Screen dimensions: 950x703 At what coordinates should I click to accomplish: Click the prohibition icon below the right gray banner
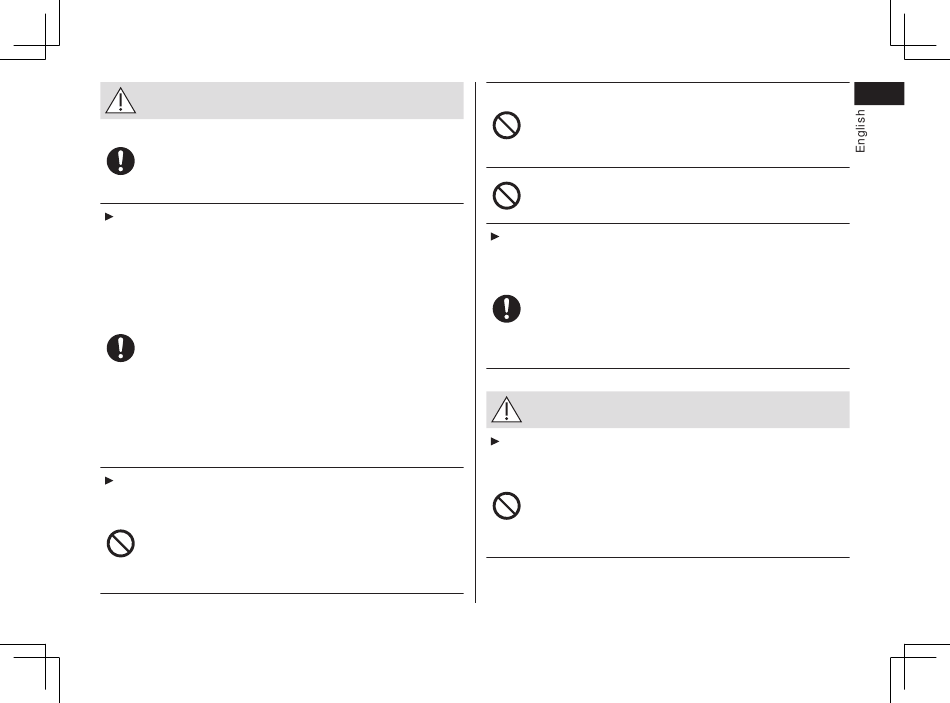pos(507,506)
